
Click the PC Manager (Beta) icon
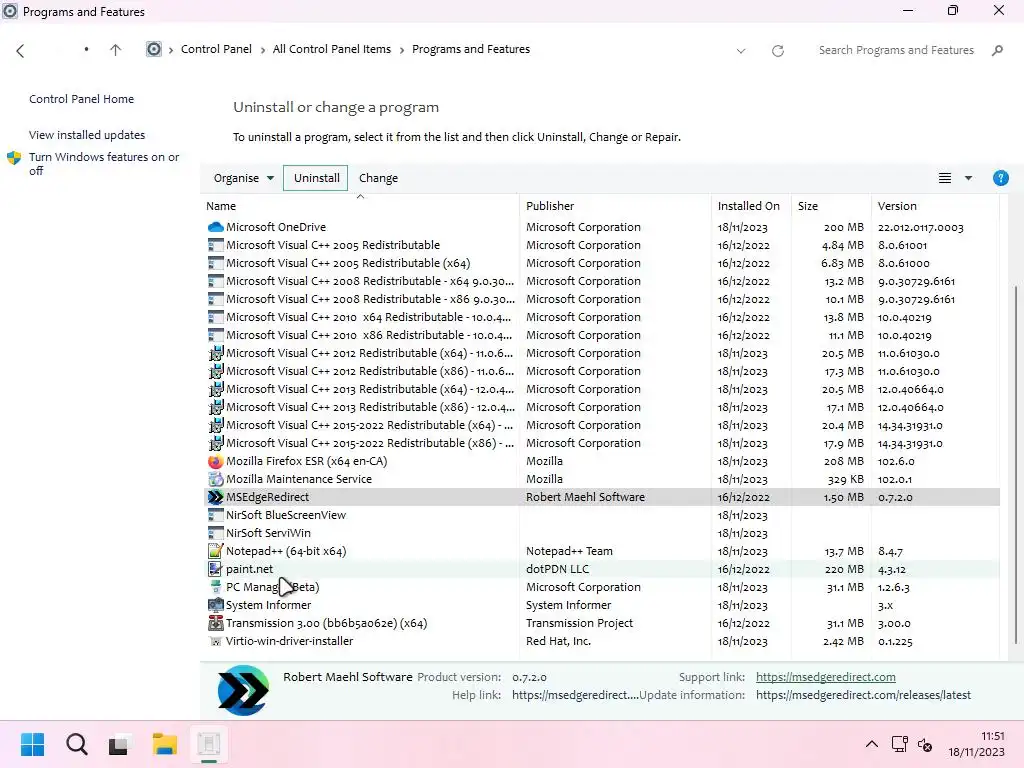coord(215,587)
